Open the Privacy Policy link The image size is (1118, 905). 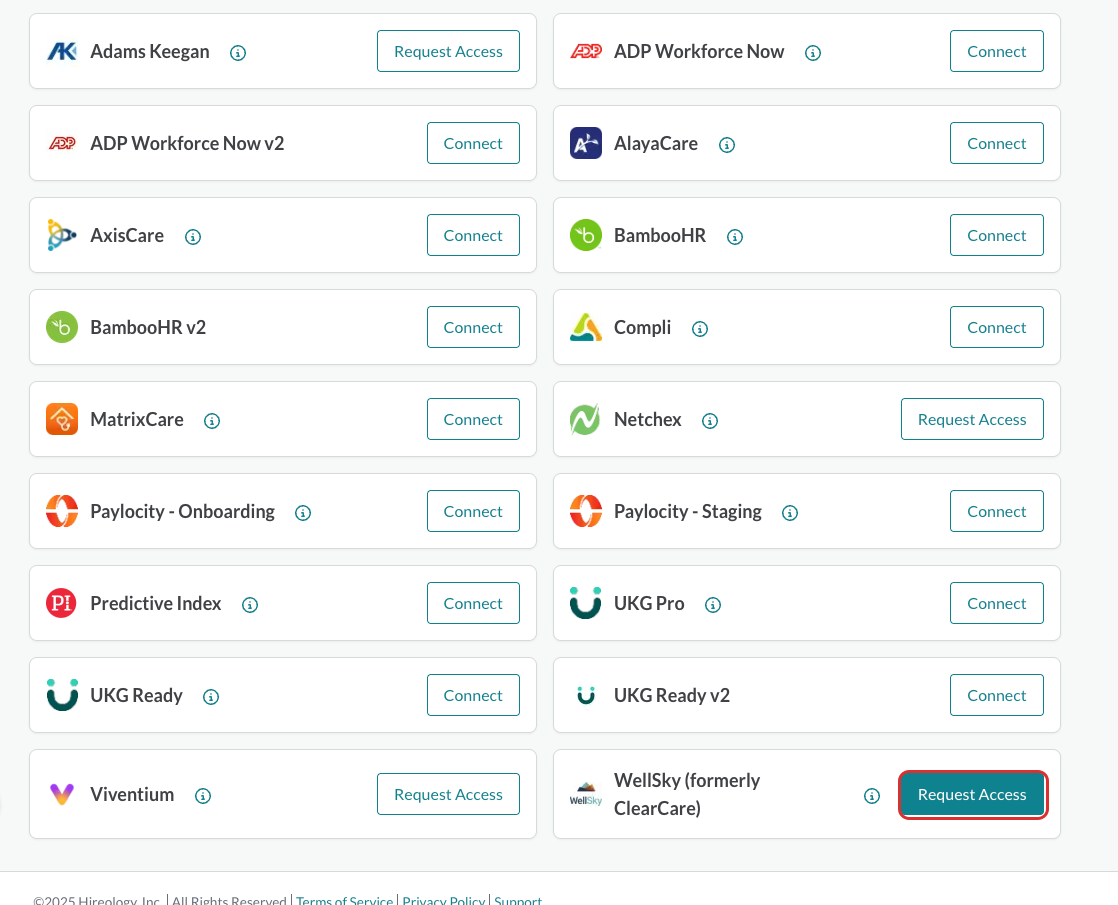click(443, 900)
